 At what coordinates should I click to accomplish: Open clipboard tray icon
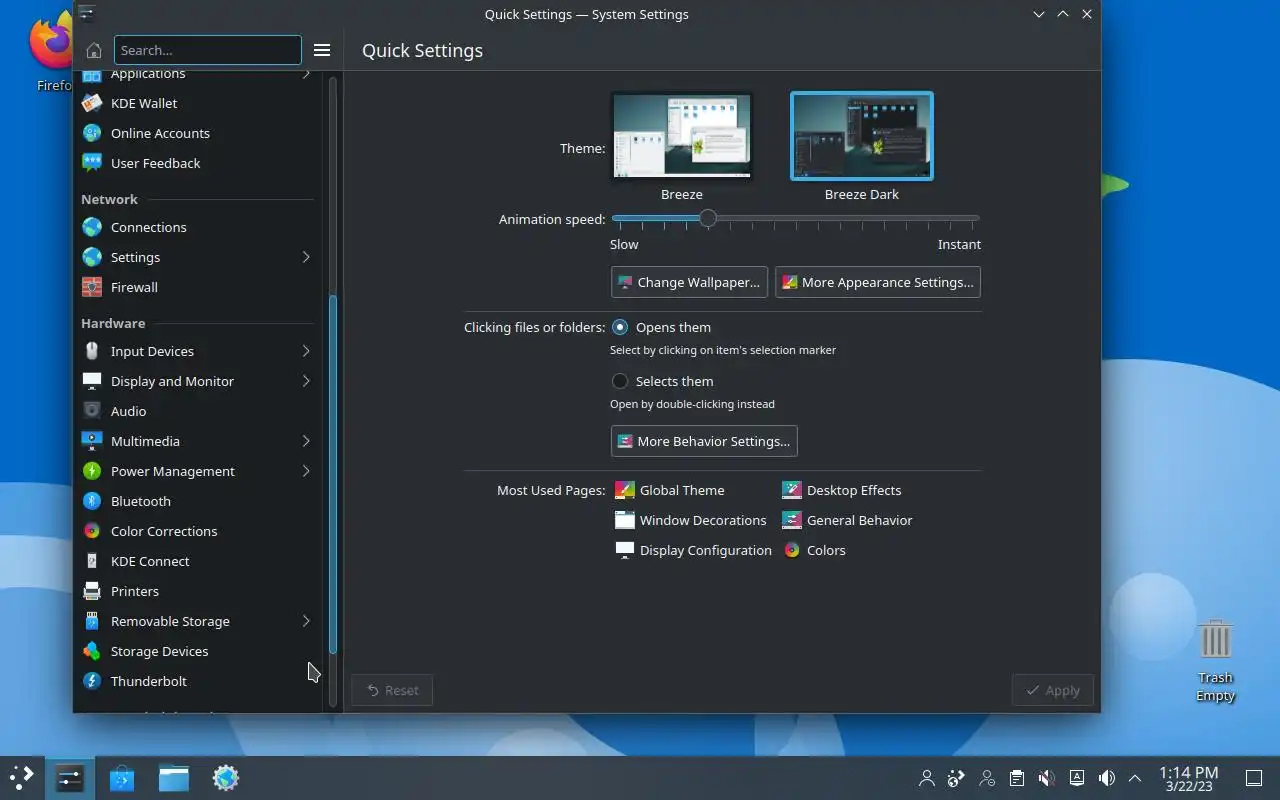point(1016,778)
